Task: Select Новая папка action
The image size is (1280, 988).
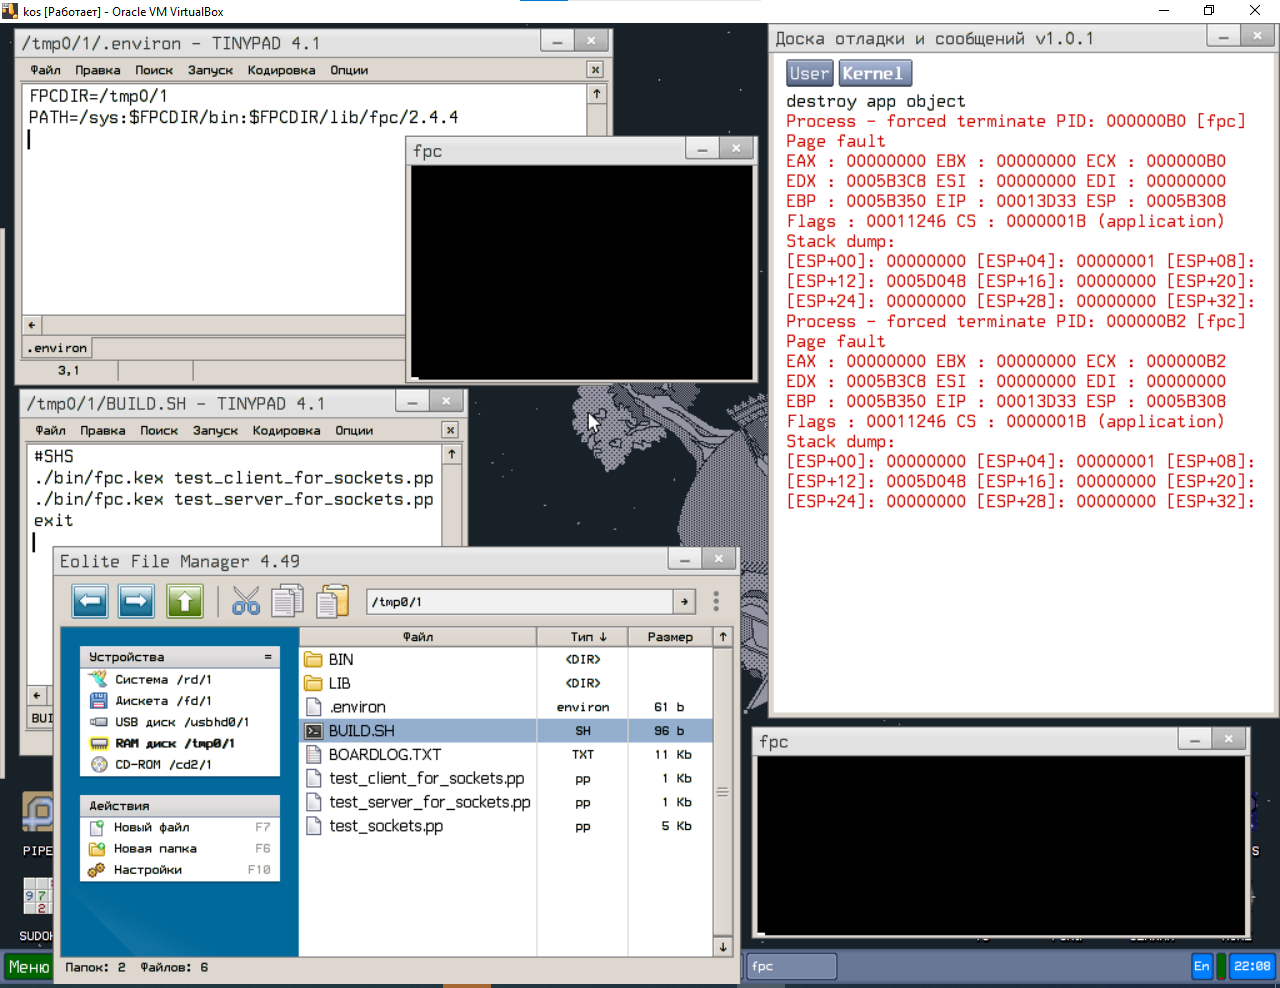Action: pos(155,849)
